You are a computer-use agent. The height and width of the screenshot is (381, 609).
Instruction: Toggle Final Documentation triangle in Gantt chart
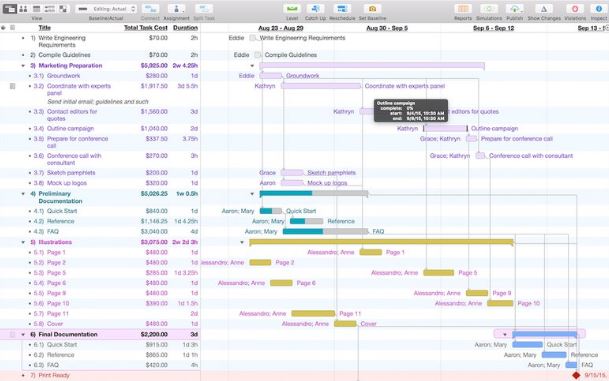tap(505, 334)
